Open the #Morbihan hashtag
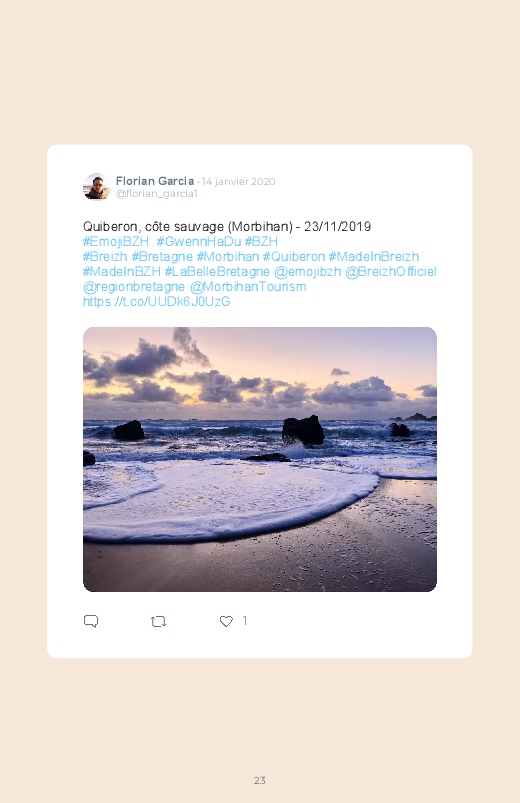Viewport: 520px width, 803px height. point(227,257)
